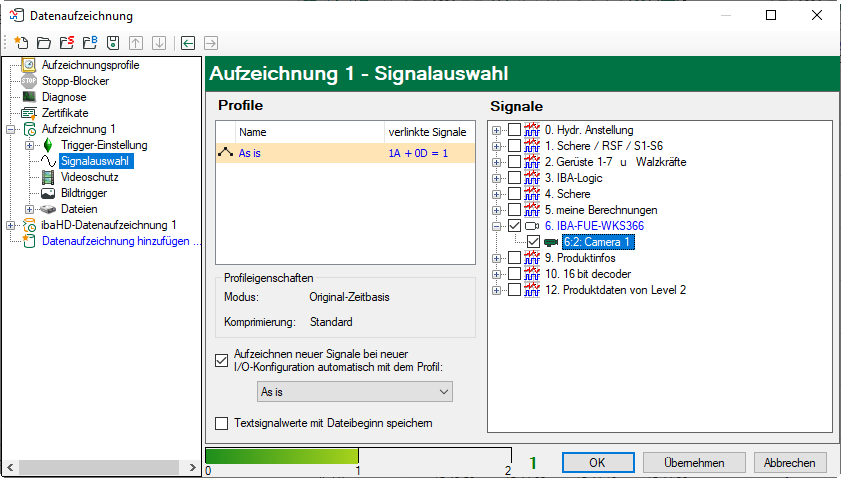Image resolution: width=841 pixels, height=478 pixels.
Task: Click the open folder toolbar icon
Action: 44,43
